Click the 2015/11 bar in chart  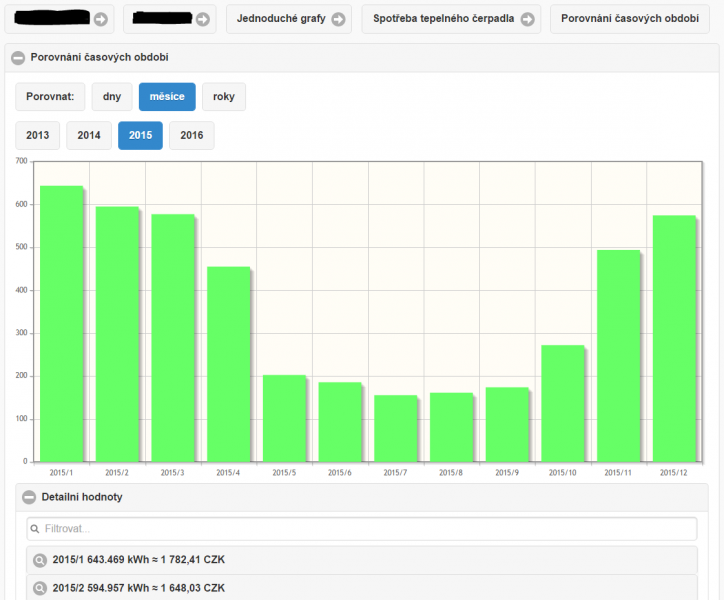pyautogui.click(x=619, y=356)
